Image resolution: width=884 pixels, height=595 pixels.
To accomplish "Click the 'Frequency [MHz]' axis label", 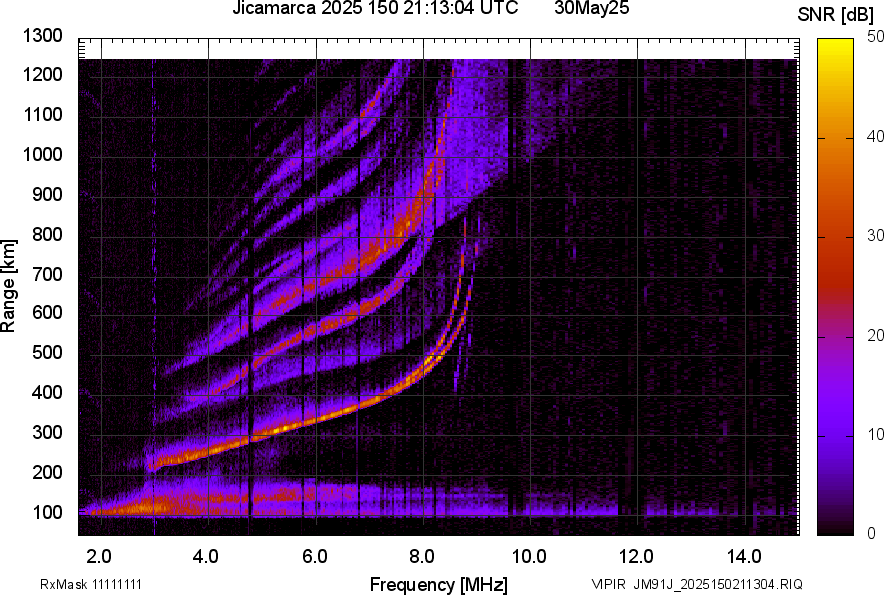I will coord(439,584).
